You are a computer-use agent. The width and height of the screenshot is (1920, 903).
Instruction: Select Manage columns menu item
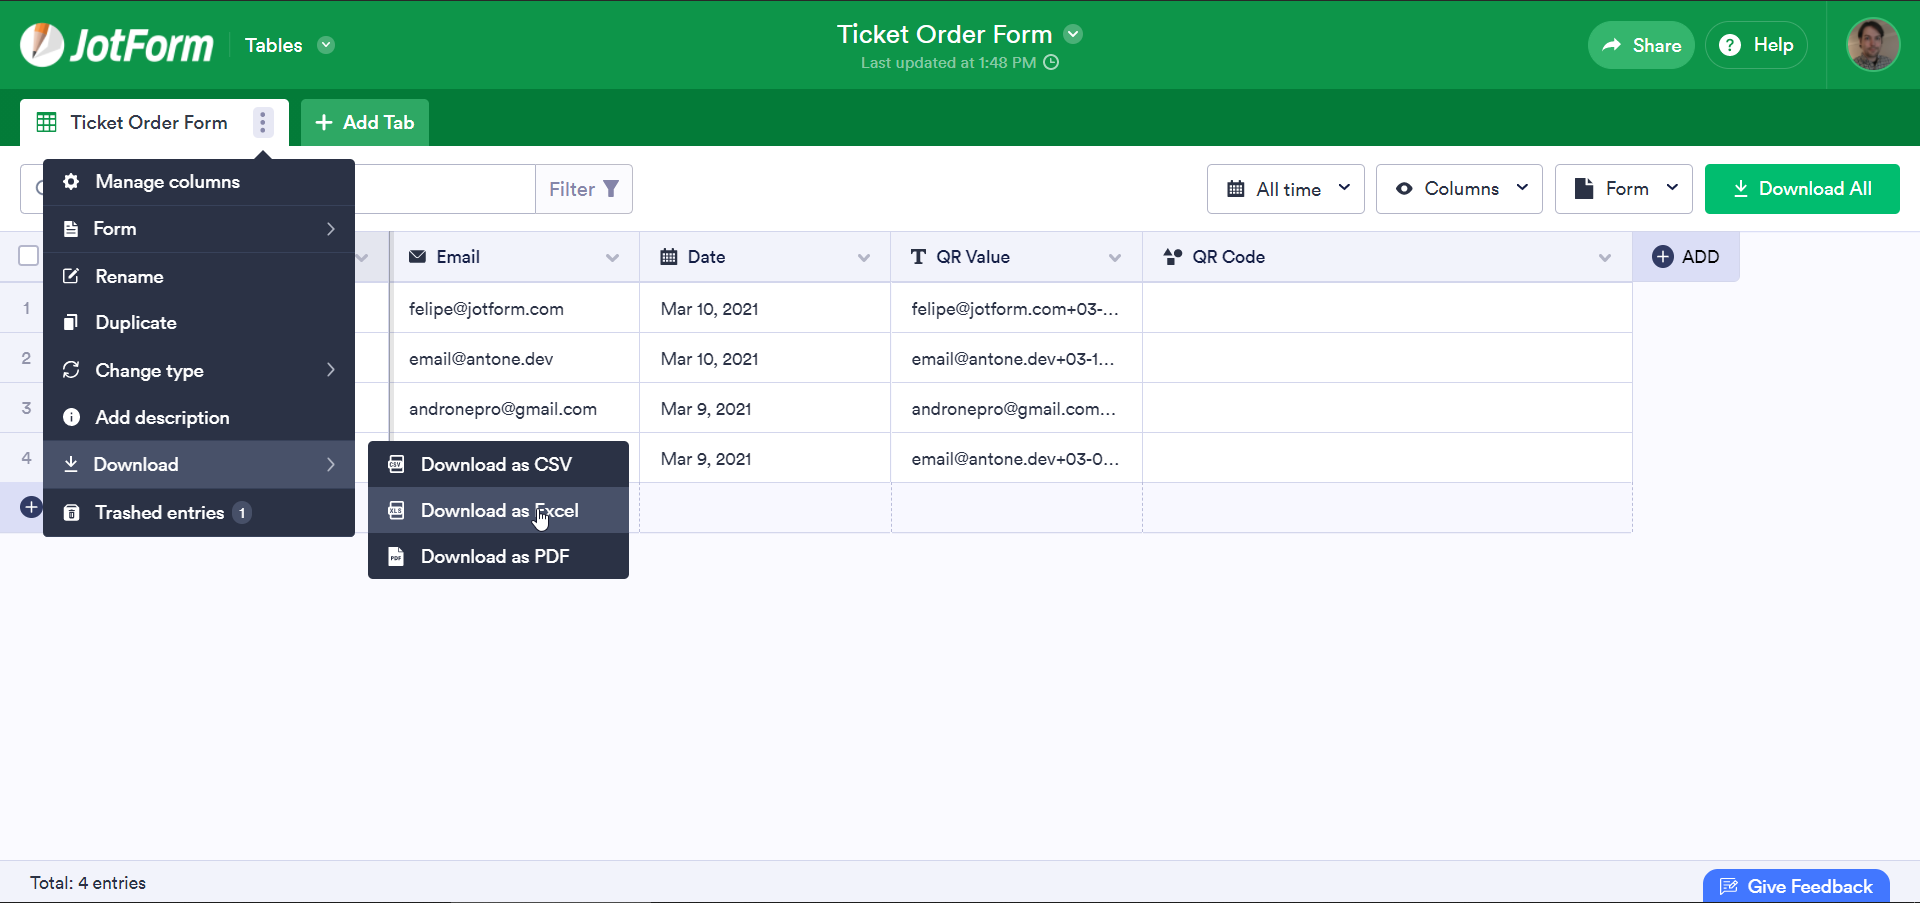[167, 182]
